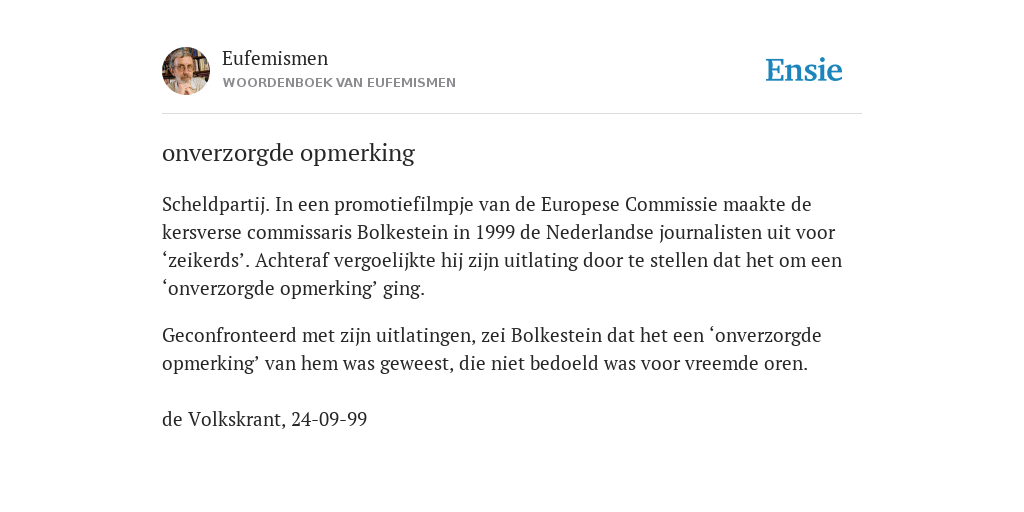Click the date '24-09-99'
Viewport: 1024px width, 512px height.
[329, 420]
